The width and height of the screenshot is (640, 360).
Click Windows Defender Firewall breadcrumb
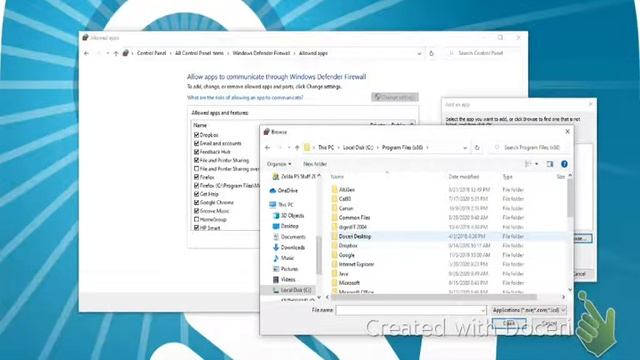coord(261,53)
